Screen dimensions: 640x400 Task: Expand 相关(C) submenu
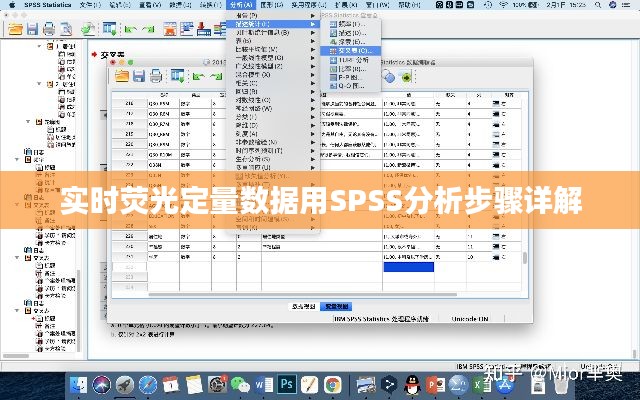[x=273, y=83]
